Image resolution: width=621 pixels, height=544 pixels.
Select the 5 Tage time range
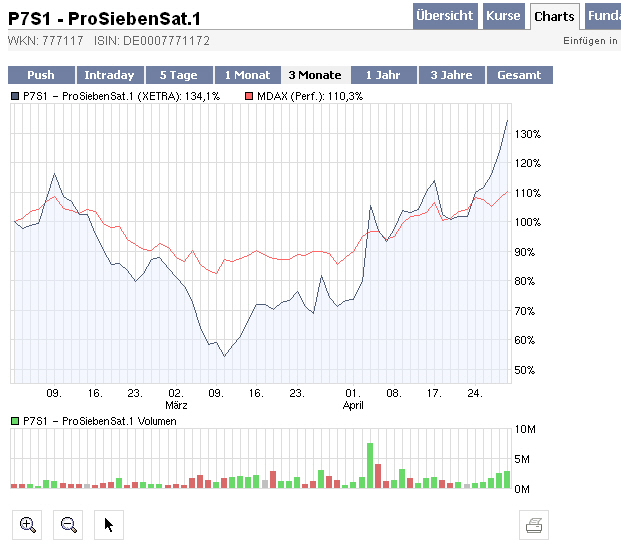[179, 75]
